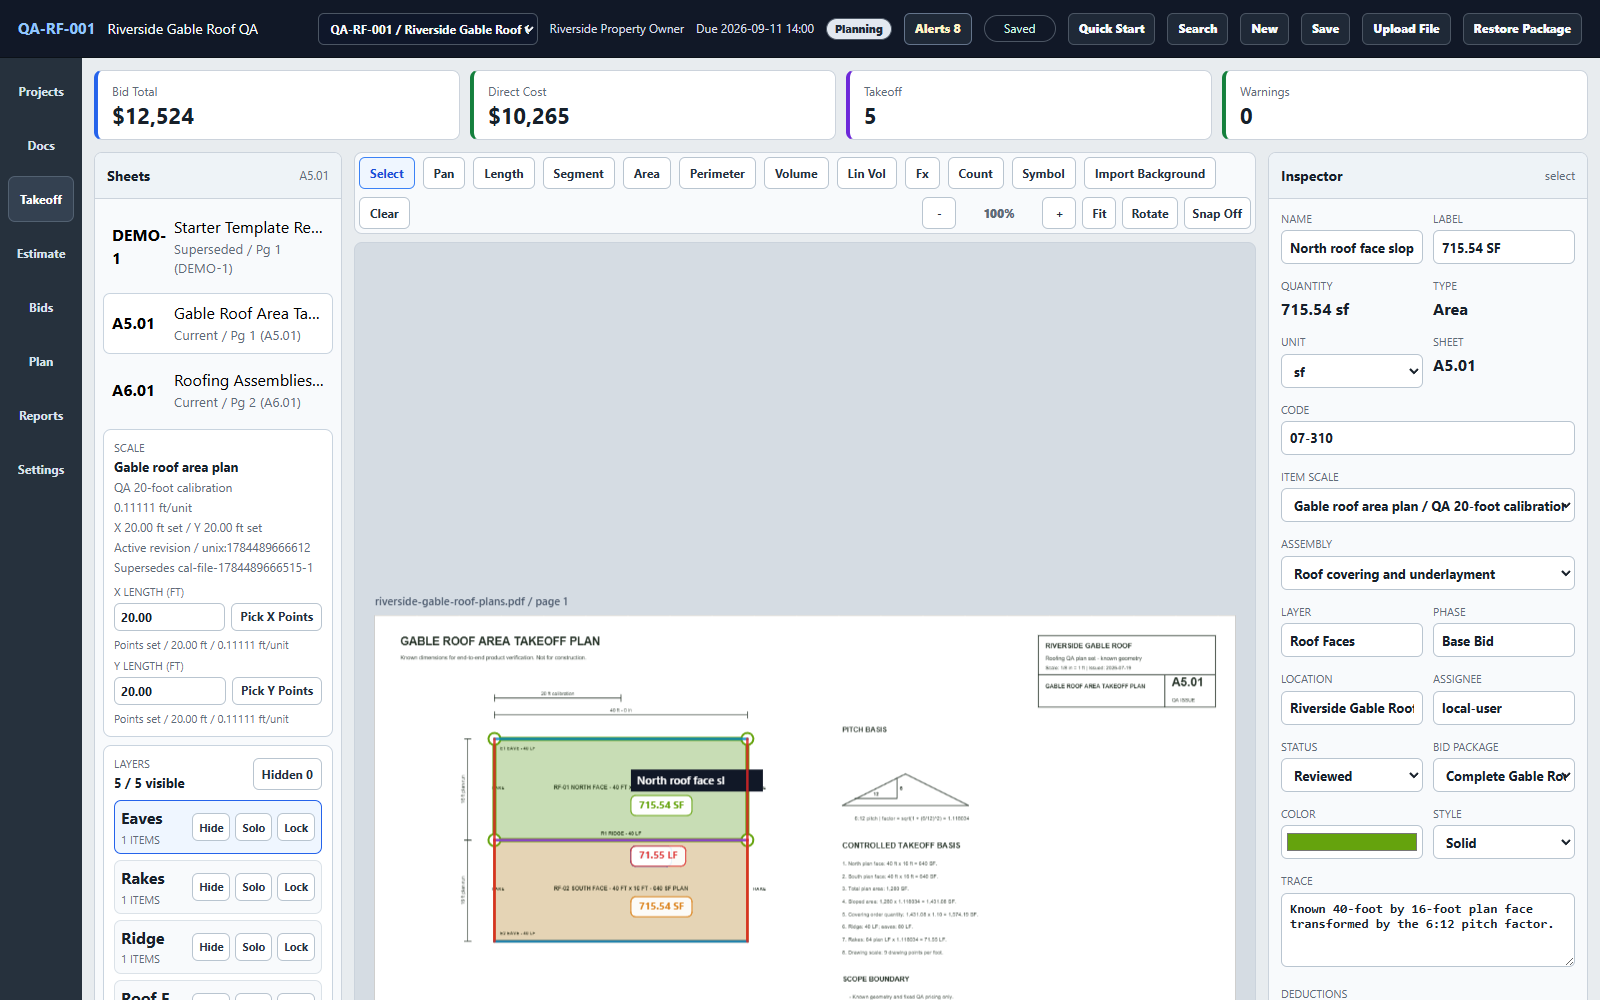Select DEMO-1 Starter Template sheet
The image size is (1600, 1000).
click(218, 247)
